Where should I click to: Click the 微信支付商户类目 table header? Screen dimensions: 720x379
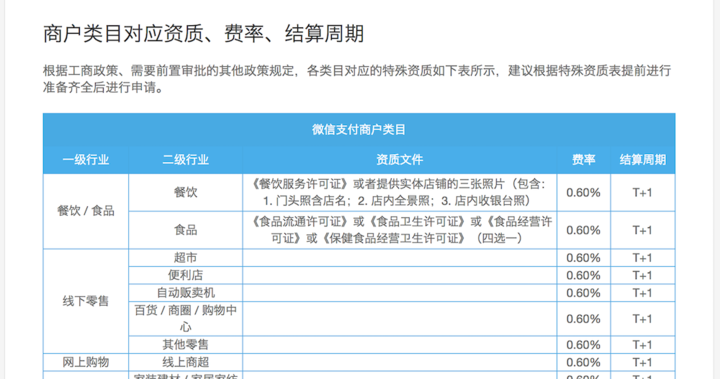[x=359, y=130]
